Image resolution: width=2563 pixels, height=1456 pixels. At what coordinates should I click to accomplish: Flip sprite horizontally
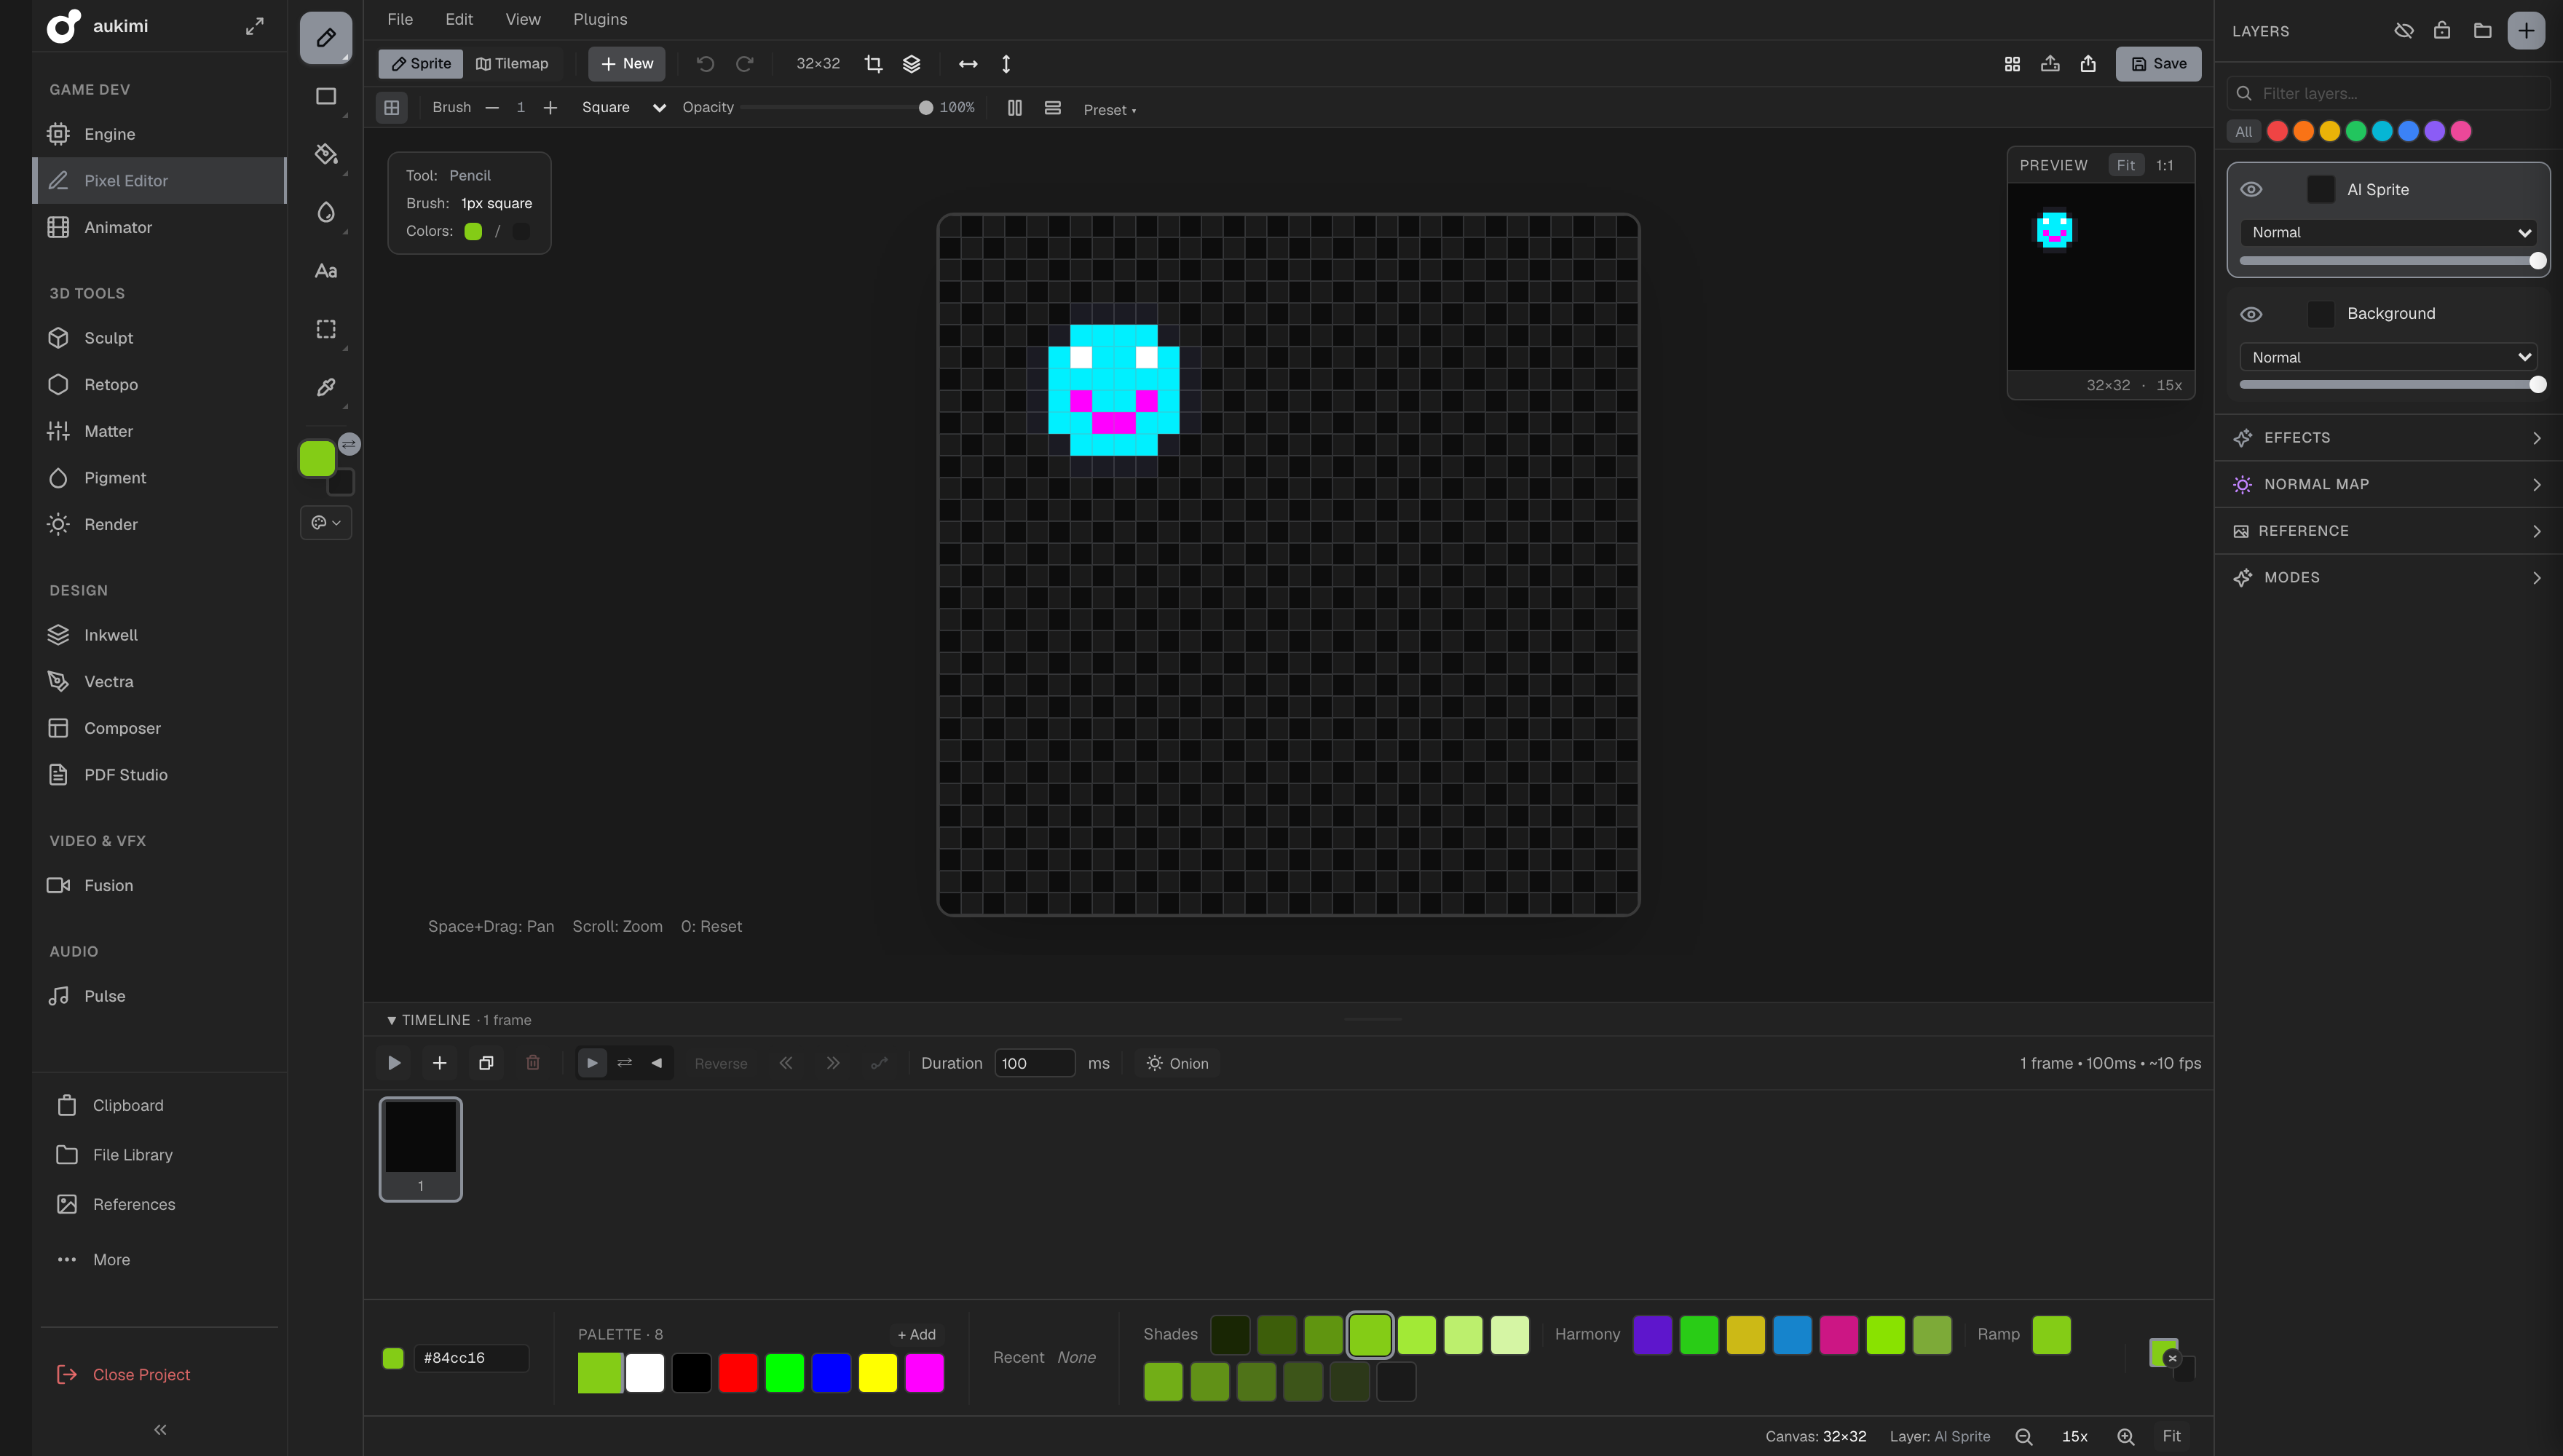[x=968, y=64]
